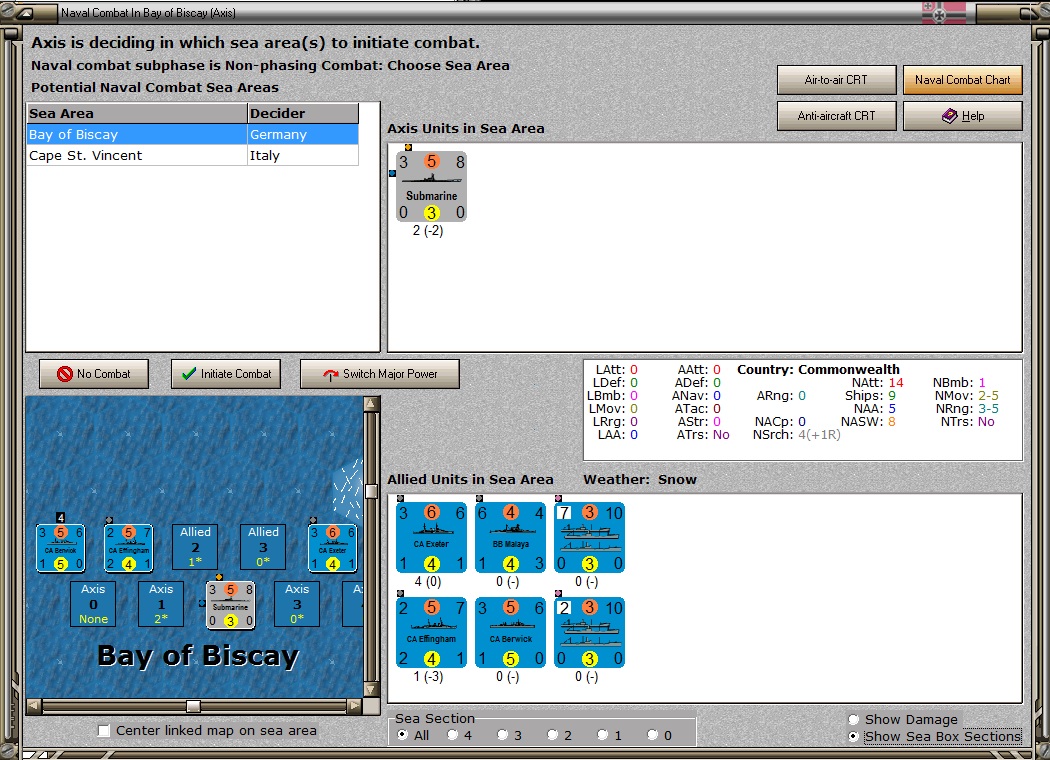Select the CA Exeter counter in Allied Units panel
The width and height of the screenshot is (1050, 760).
(431, 538)
